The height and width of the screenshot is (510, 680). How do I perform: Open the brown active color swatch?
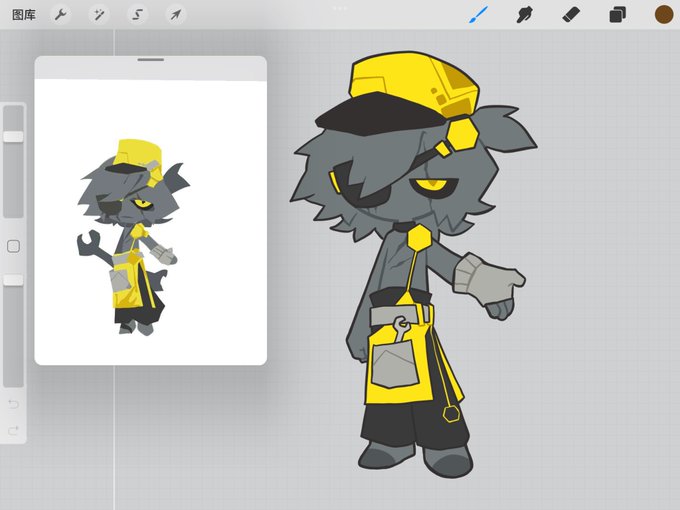(664, 15)
